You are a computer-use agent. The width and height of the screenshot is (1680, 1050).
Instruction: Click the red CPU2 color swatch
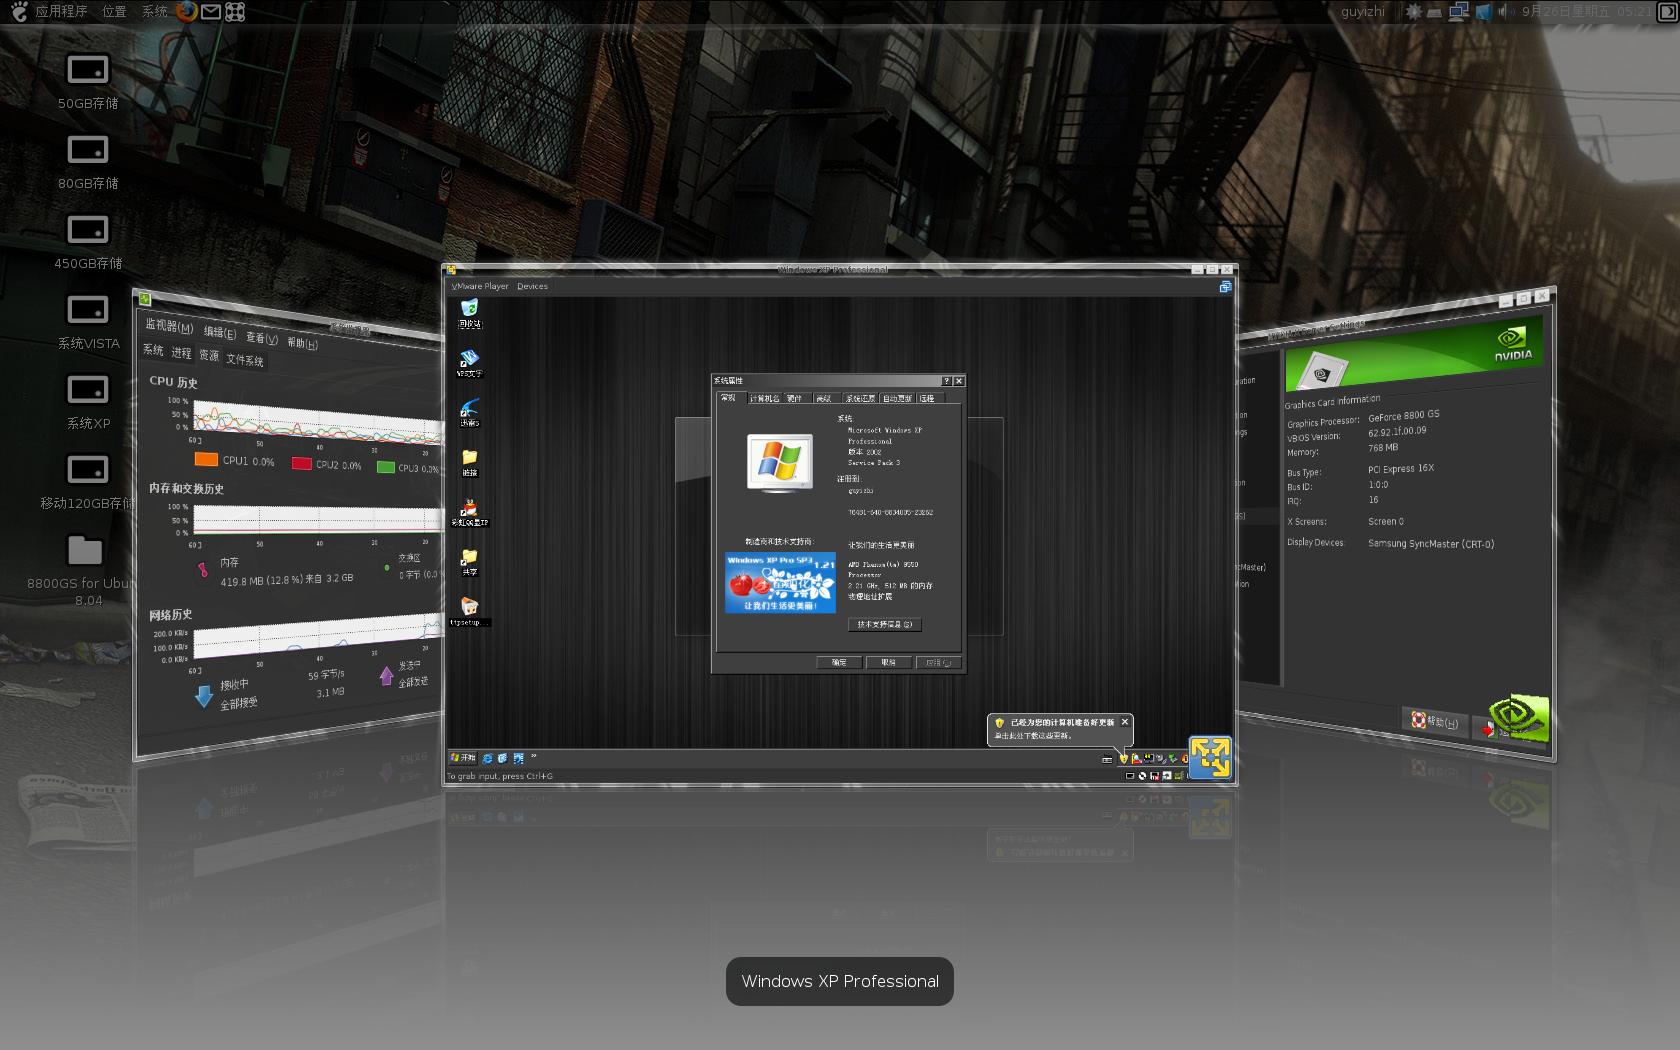(301, 463)
